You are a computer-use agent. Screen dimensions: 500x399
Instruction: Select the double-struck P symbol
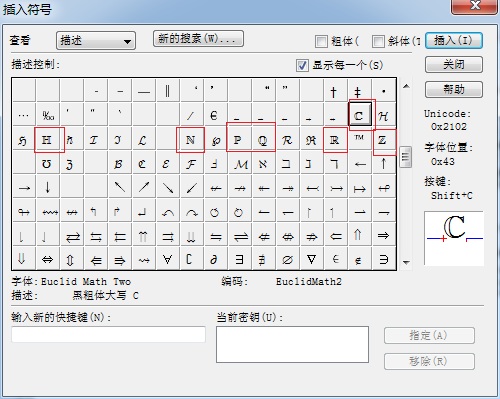coord(240,140)
